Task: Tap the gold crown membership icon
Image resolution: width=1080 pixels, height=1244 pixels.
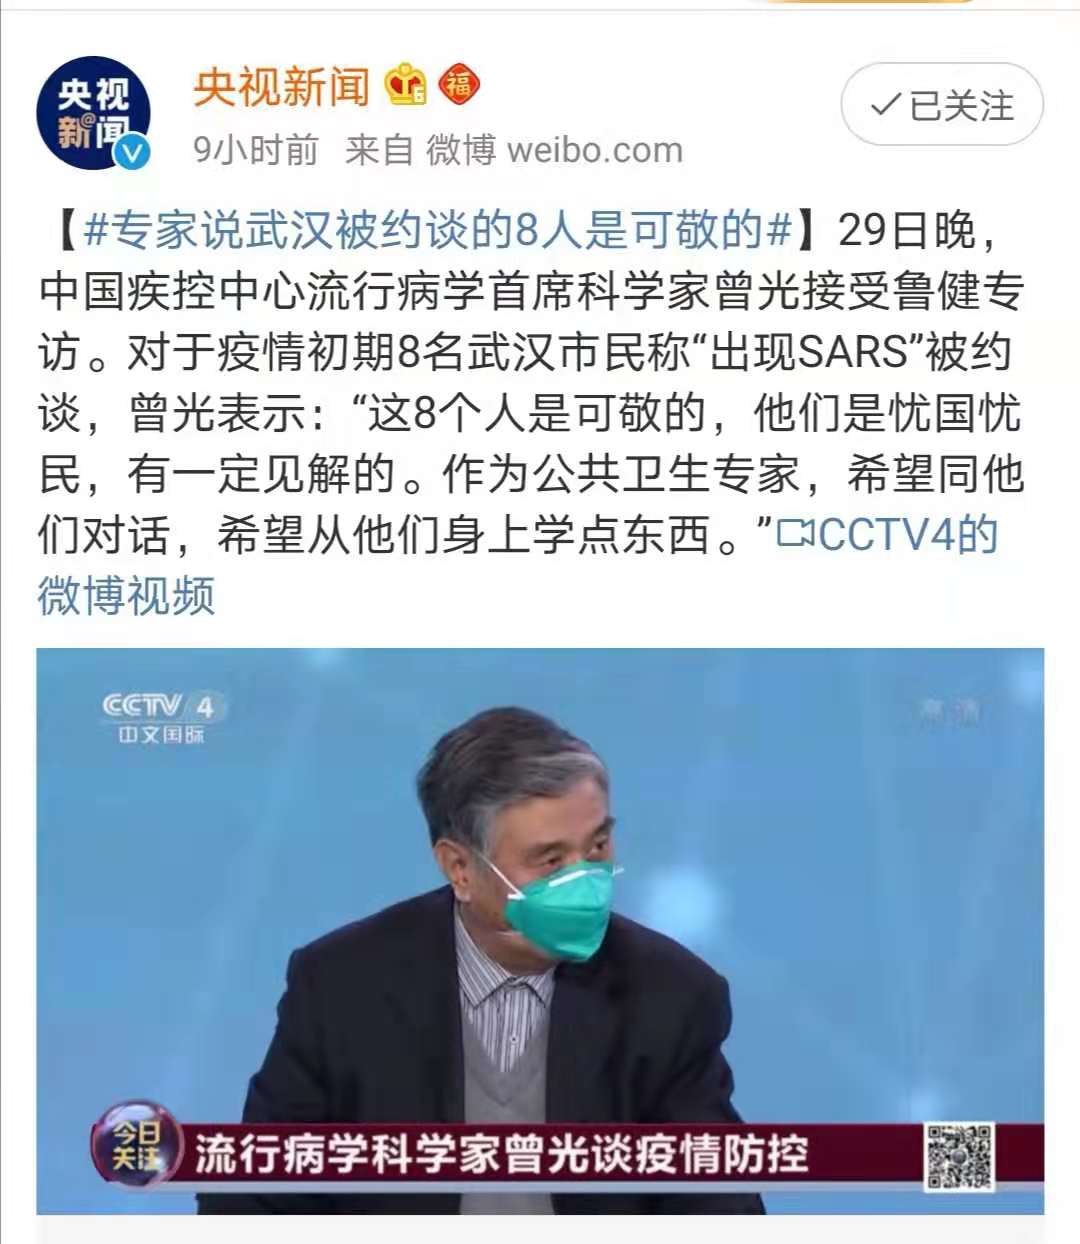Action: point(406,84)
